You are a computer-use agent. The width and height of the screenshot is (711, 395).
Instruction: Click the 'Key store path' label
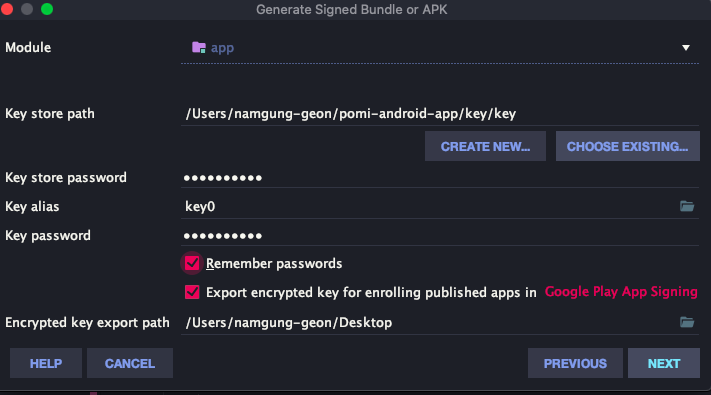click(x=50, y=113)
